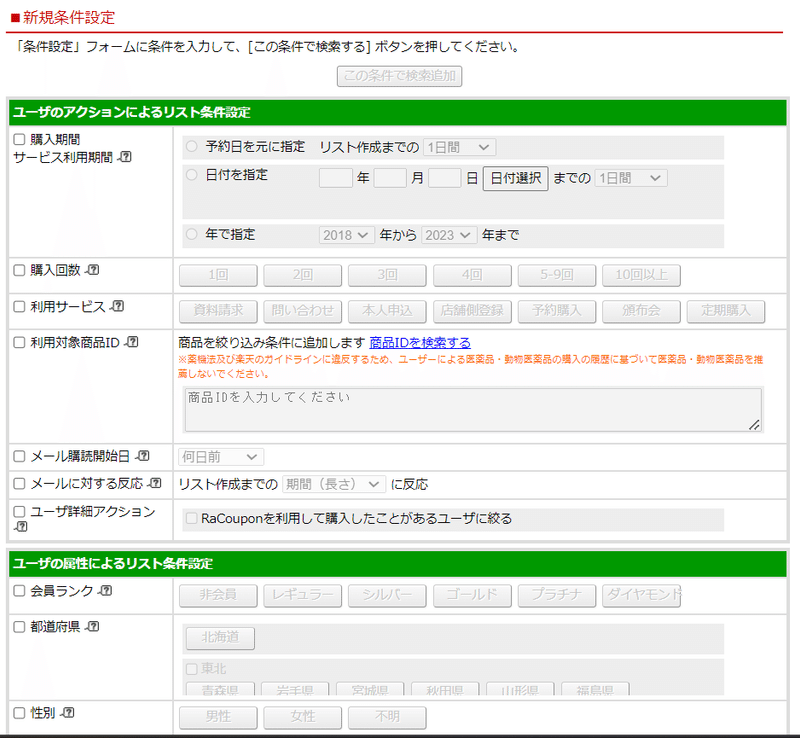Click the 定期購入 service button

724,311
